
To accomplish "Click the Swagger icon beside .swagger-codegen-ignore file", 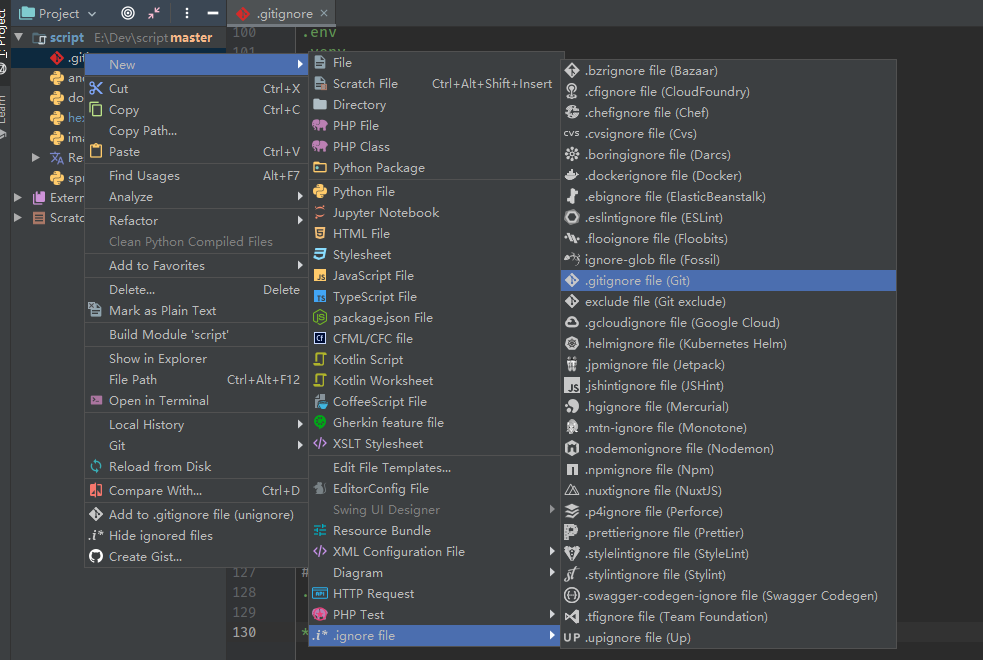I will tap(572, 595).
